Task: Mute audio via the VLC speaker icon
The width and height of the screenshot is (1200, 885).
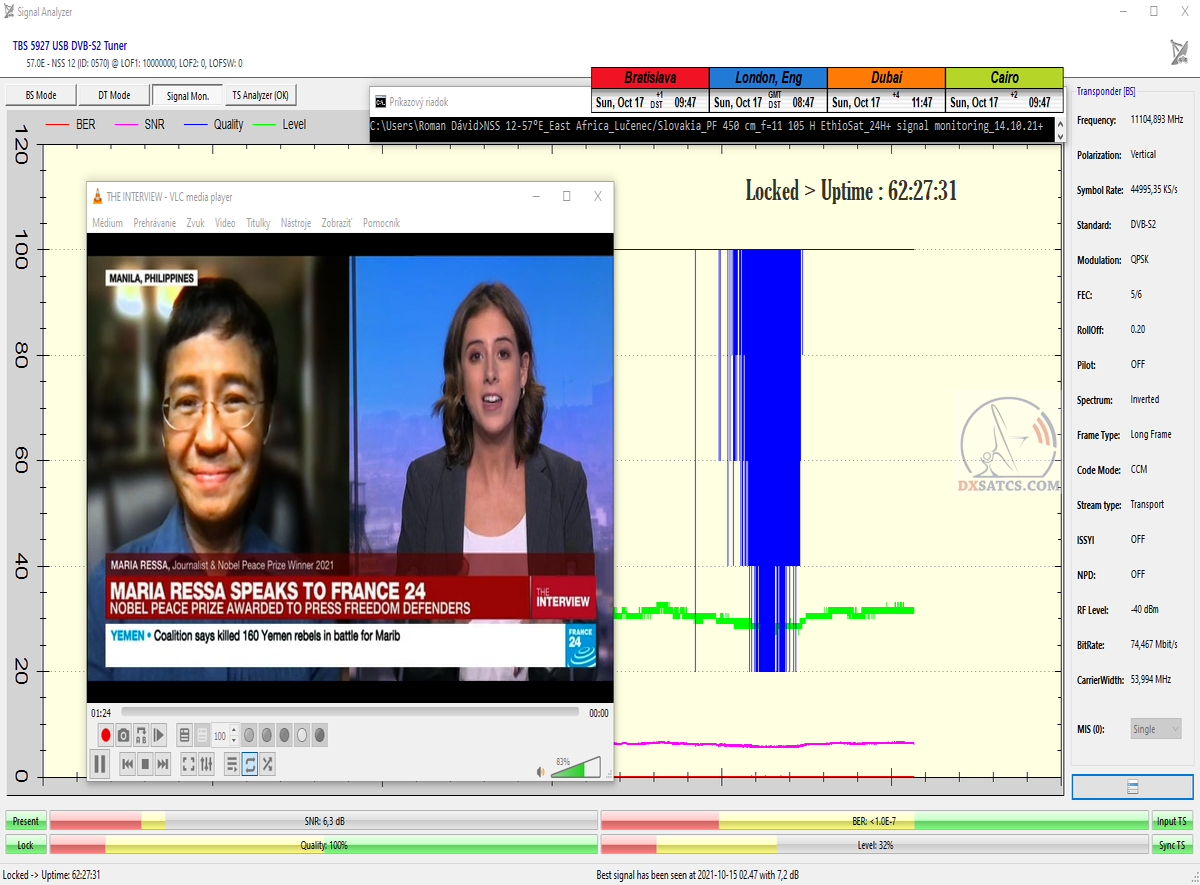Action: click(x=541, y=771)
